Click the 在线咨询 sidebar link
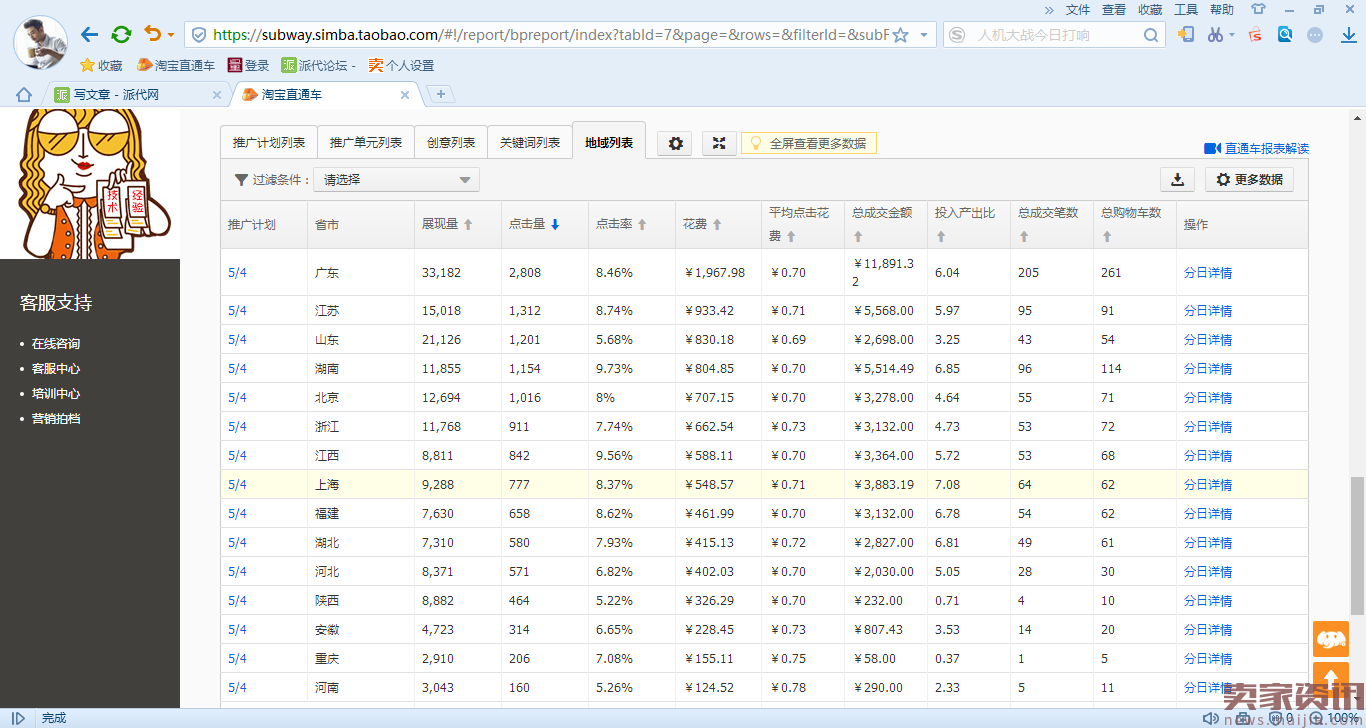The height and width of the screenshot is (728, 1366). pos(56,343)
